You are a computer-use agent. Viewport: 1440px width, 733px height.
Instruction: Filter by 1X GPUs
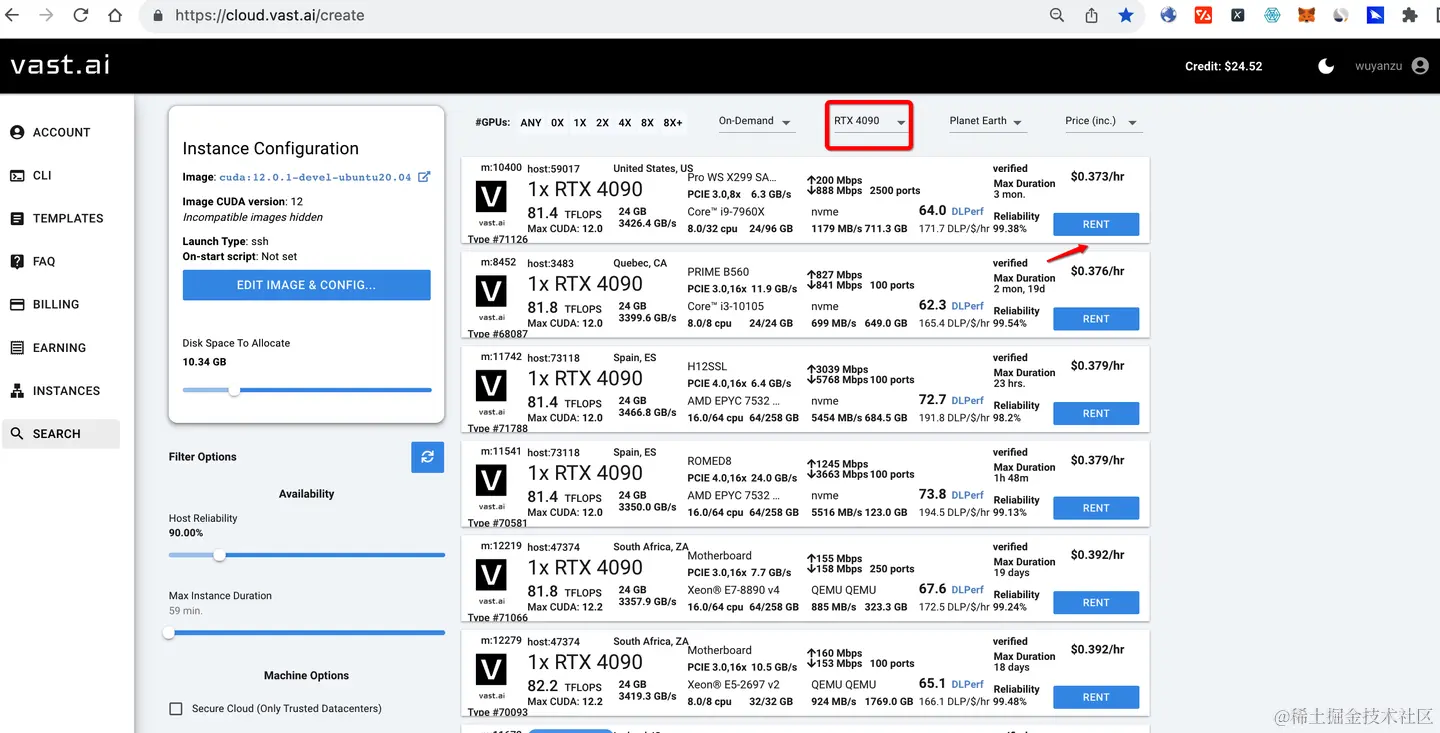[x=580, y=123]
